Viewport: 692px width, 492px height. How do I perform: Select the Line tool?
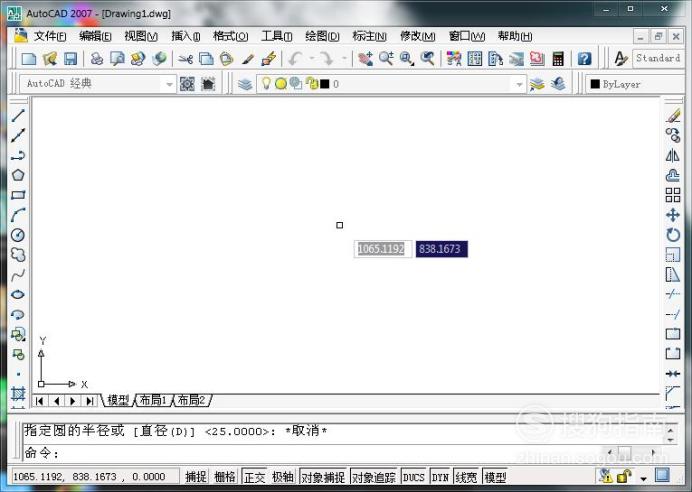tap(18, 116)
